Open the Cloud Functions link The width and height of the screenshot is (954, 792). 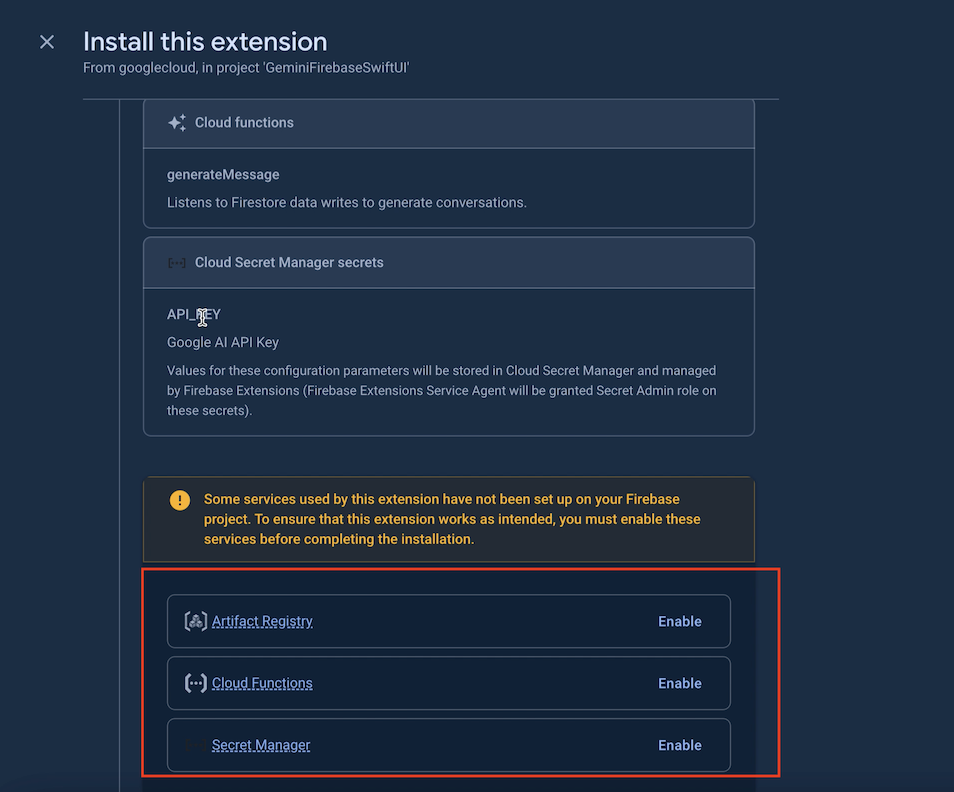(262, 683)
